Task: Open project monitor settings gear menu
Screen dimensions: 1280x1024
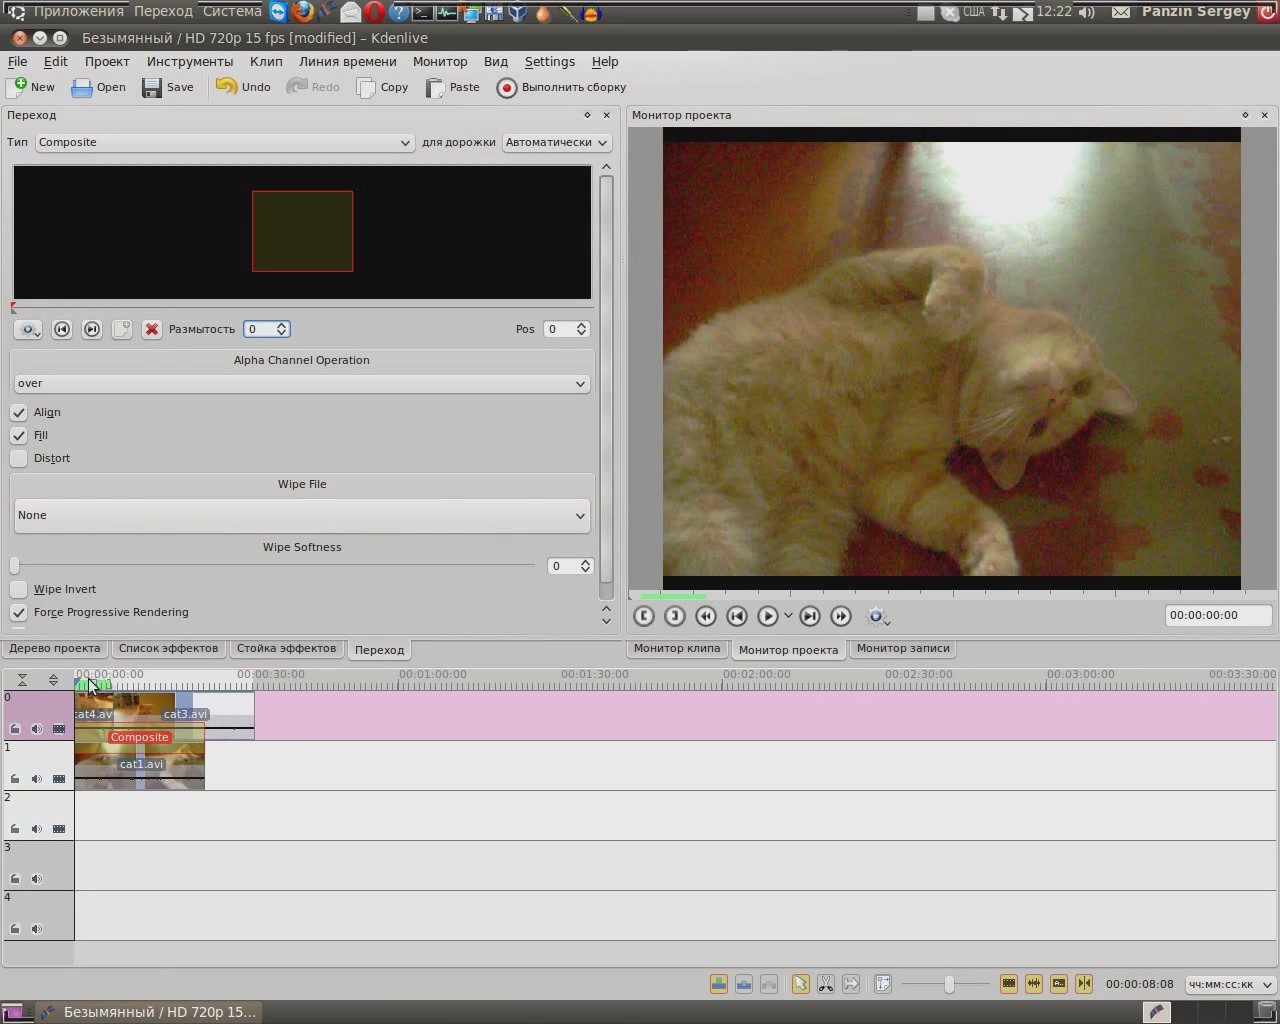Action: coord(877,616)
